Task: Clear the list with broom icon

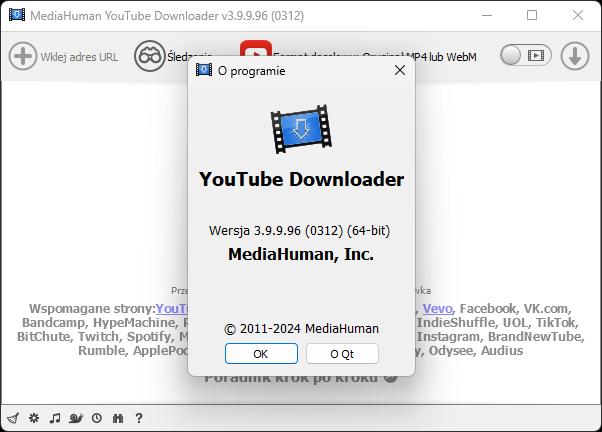Action: pyautogui.click(x=13, y=418)
